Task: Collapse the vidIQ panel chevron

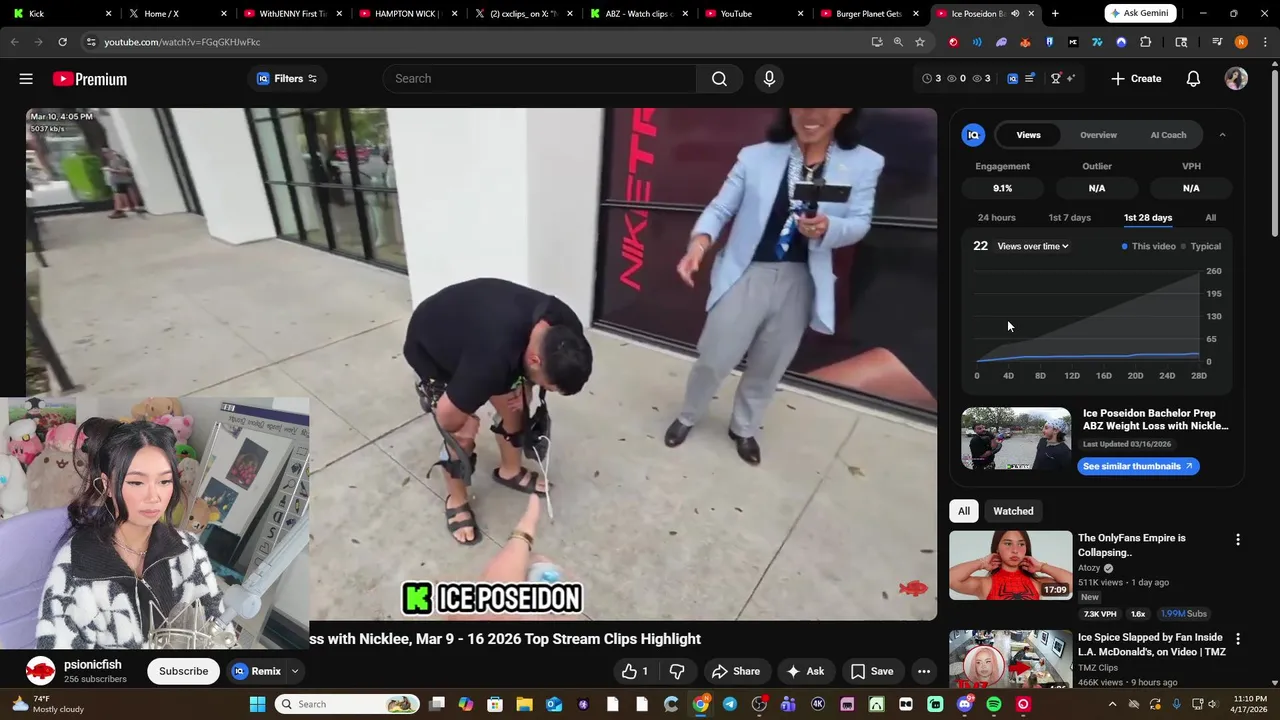Action: point(1222,135)
